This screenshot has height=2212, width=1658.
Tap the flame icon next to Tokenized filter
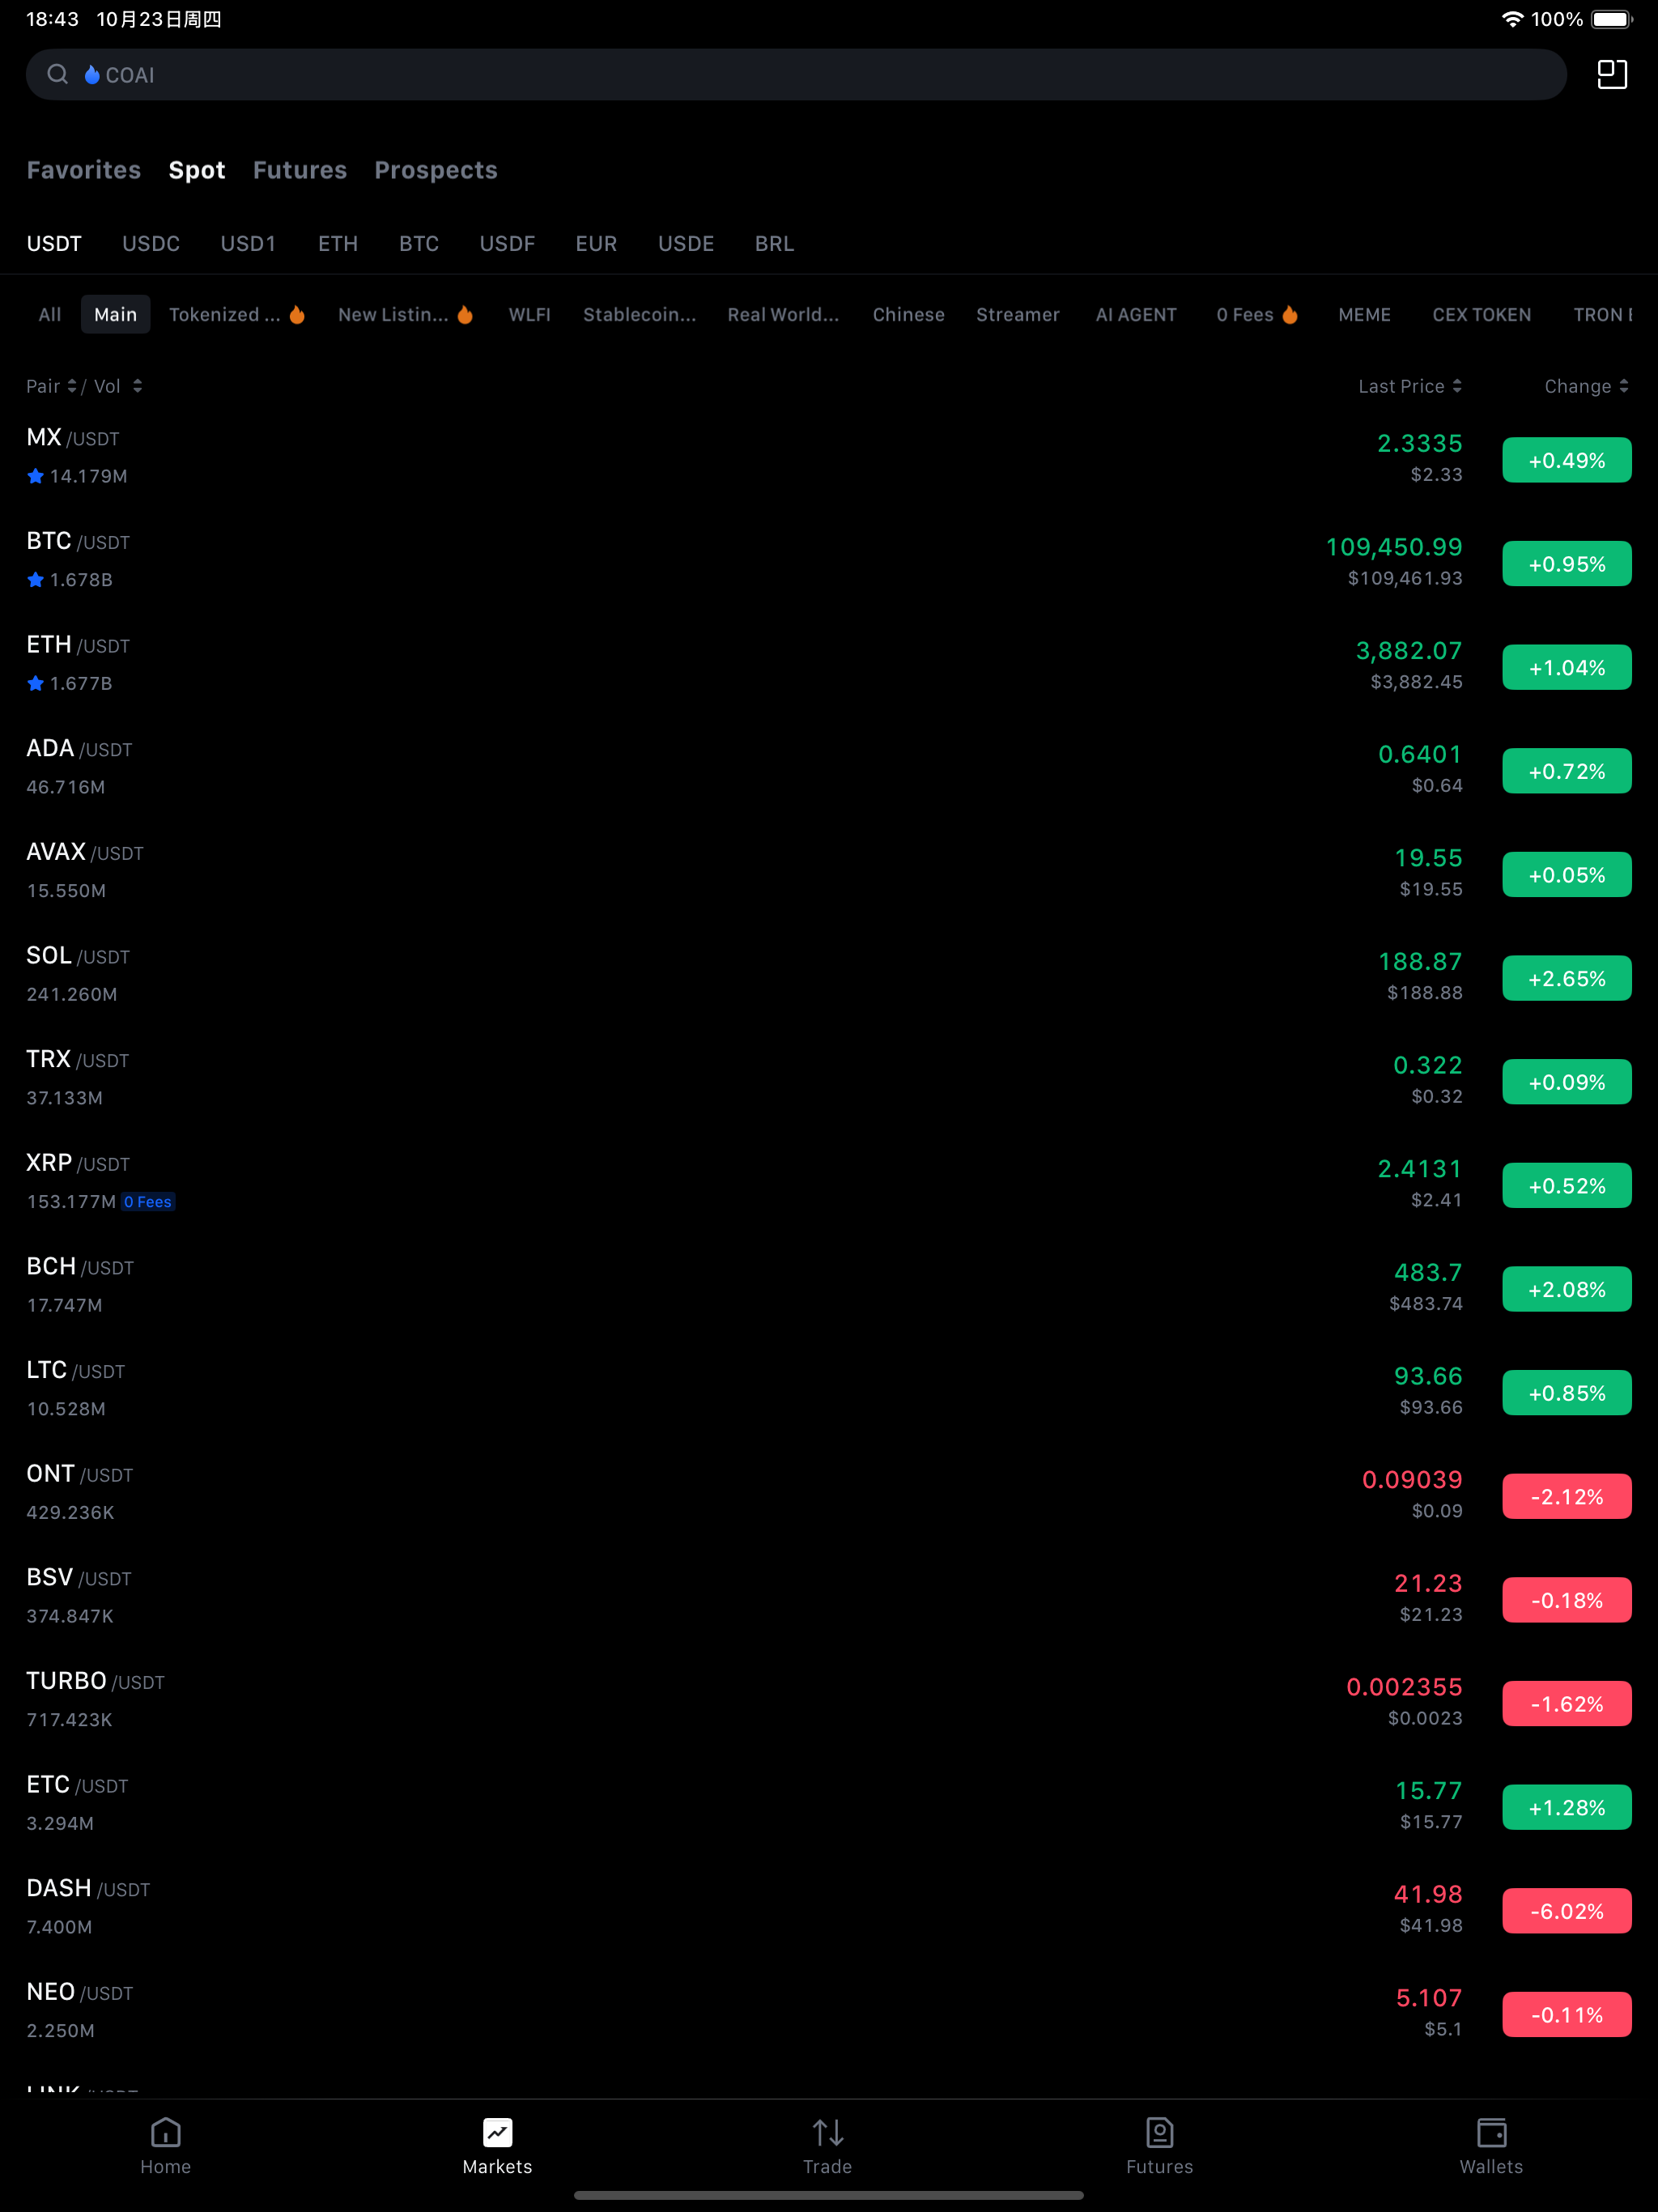(296, 313)
